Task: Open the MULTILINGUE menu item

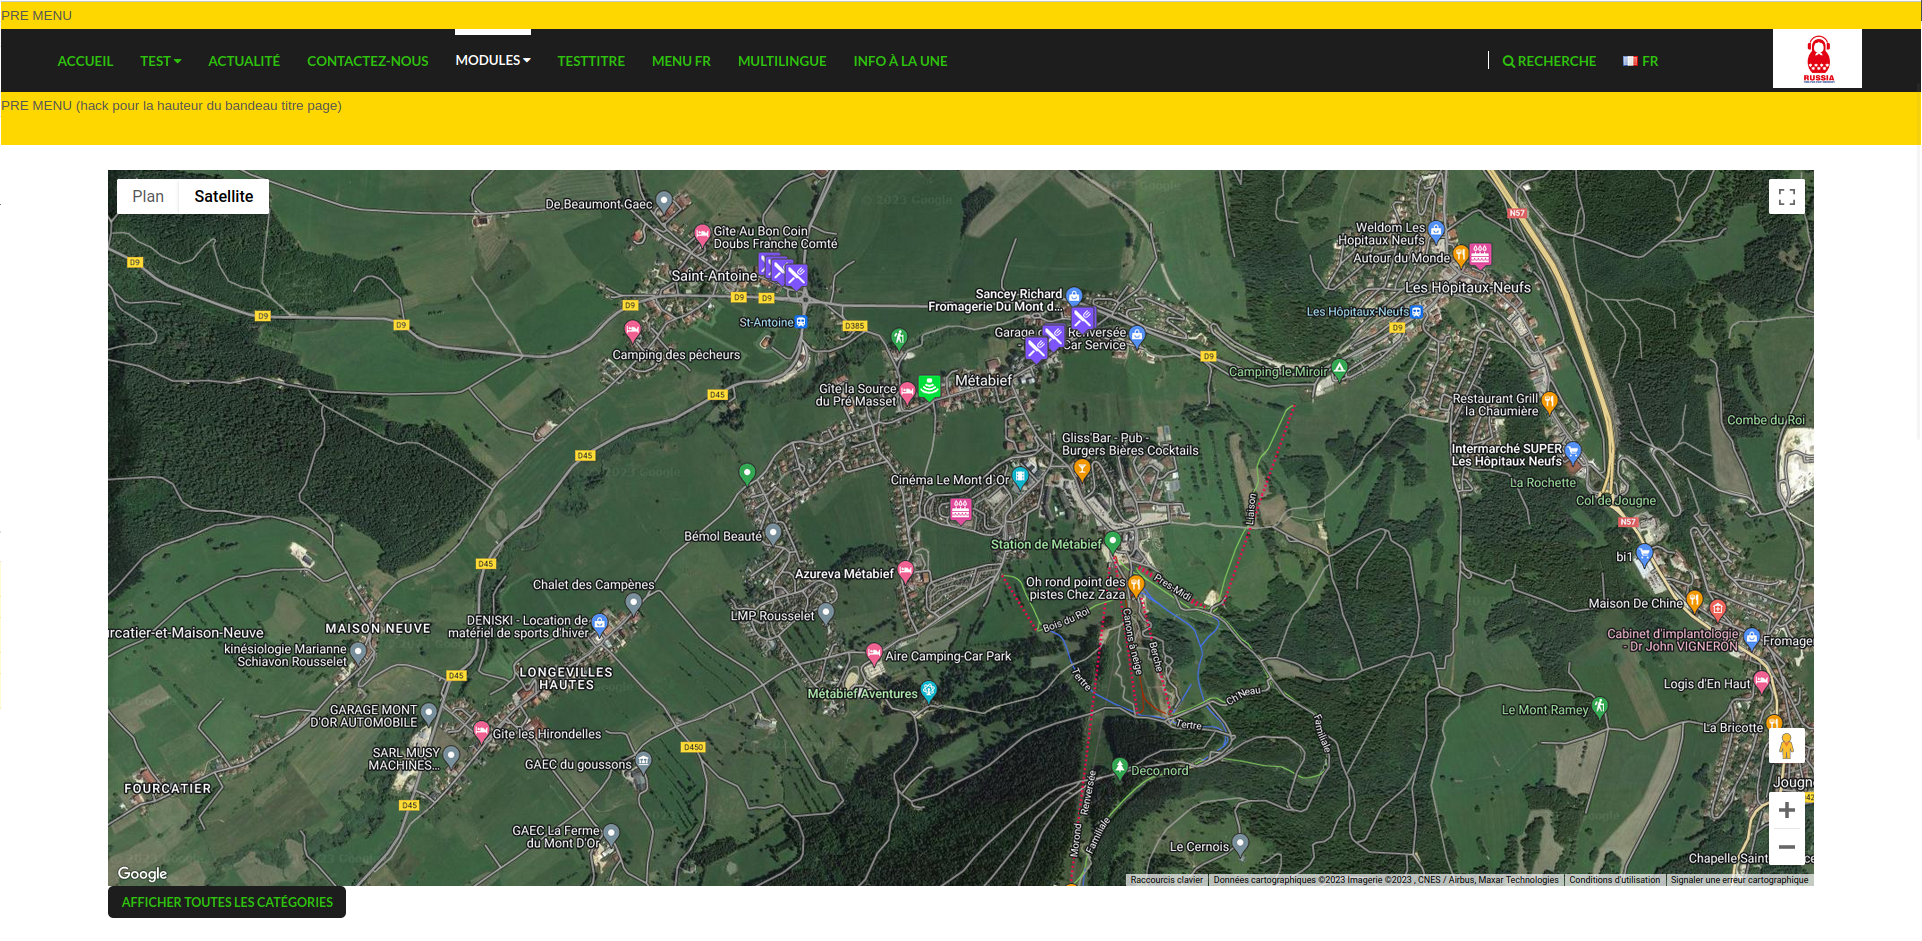Action: 782,61
